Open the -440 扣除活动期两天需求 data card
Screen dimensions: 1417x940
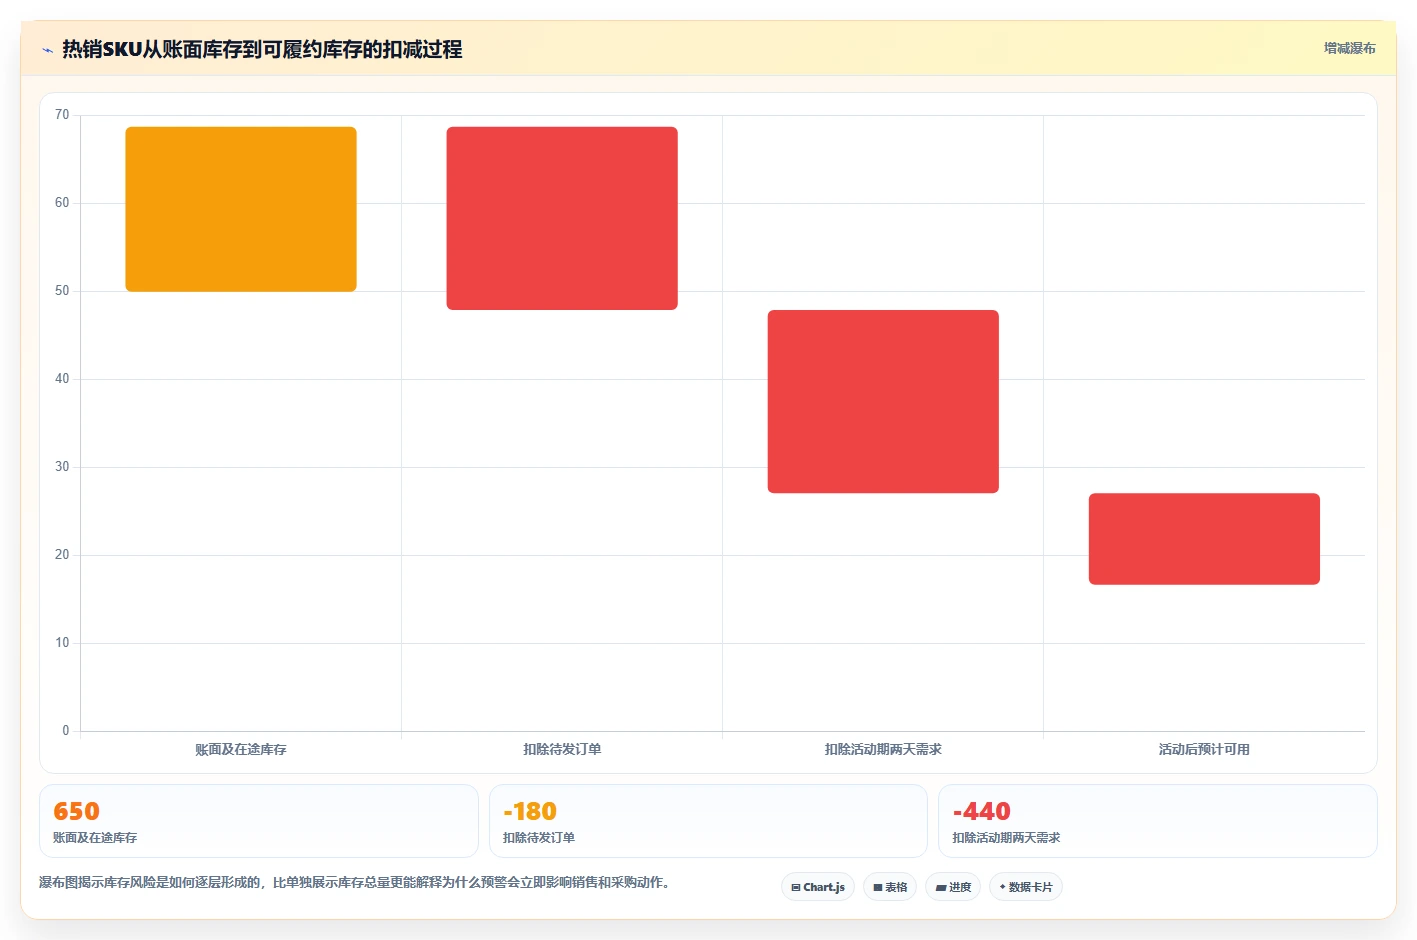pyautogui.click(x=1158, y=821)
